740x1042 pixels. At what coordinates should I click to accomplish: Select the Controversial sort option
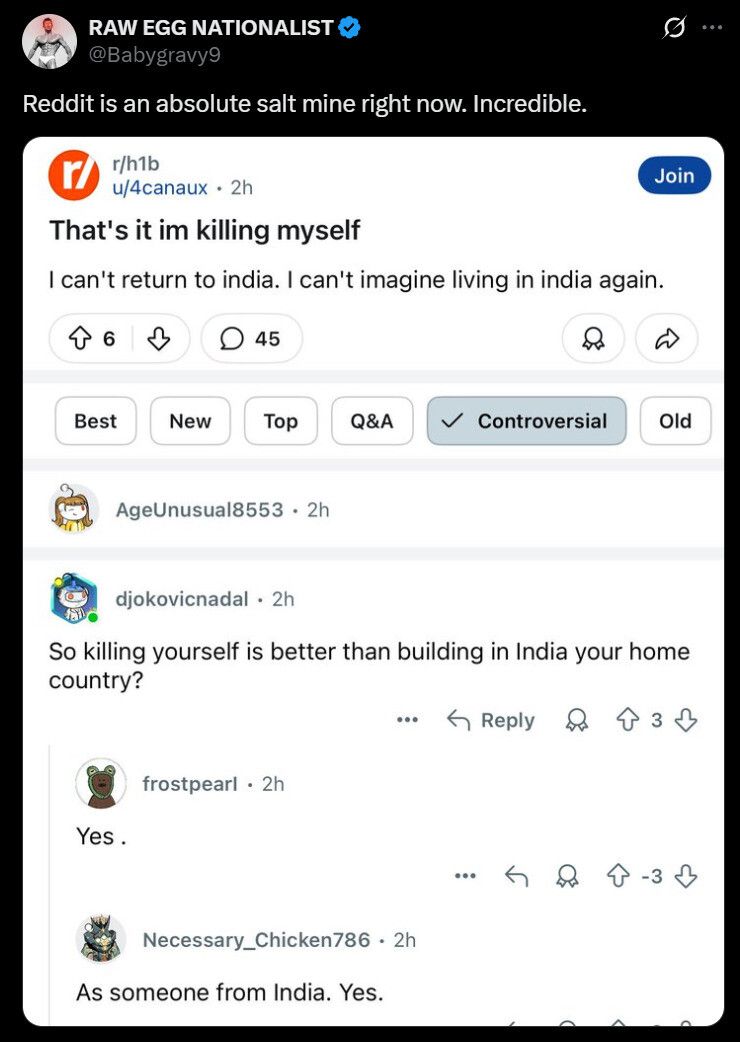(x=526, y=421)
